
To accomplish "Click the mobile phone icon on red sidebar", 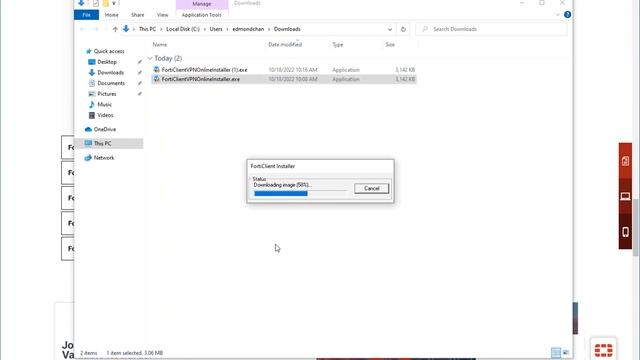I will pyautogui.click(x=625, y=232).
